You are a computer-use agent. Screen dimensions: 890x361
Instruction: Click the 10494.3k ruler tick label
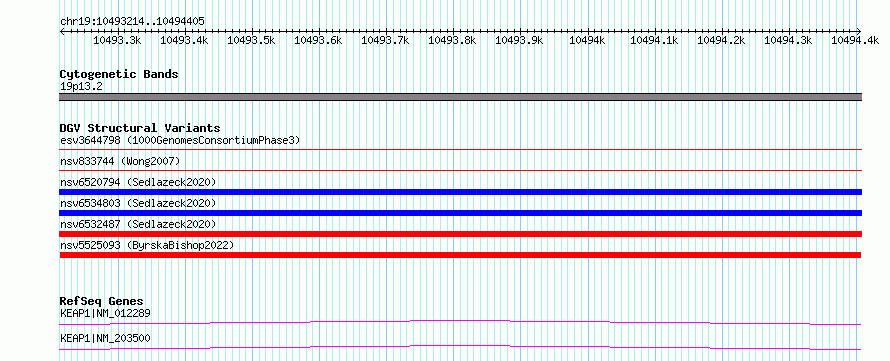[788, 40]
